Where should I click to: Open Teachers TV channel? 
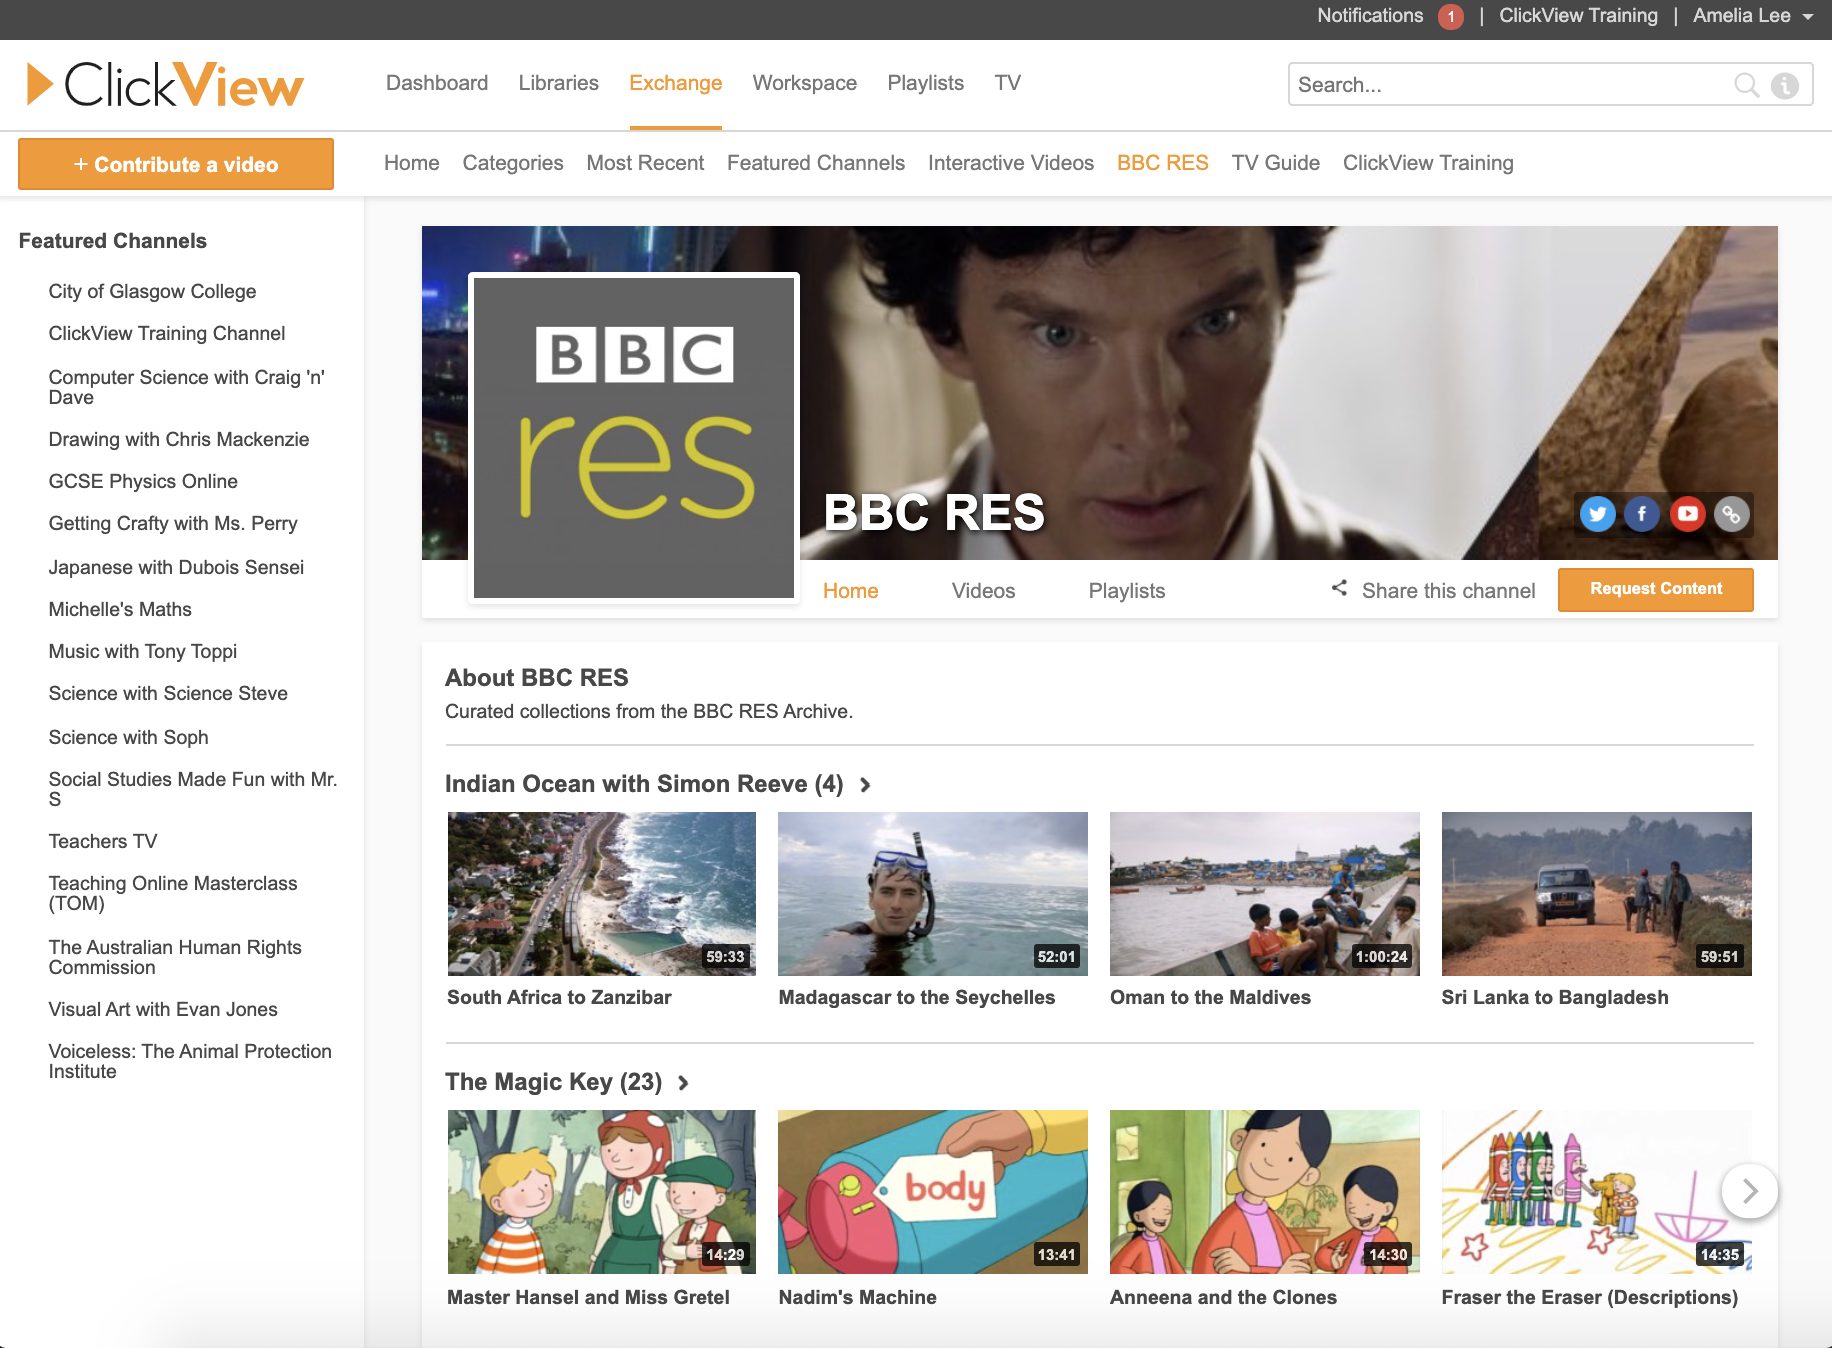point(102,841)
